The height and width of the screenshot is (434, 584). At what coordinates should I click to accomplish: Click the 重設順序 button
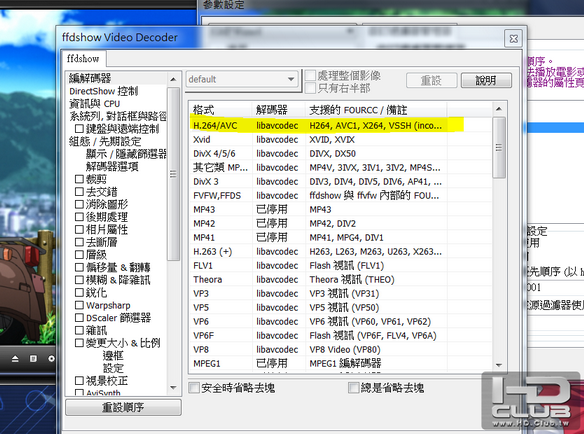pyautogui.click(x=123, y=407)
